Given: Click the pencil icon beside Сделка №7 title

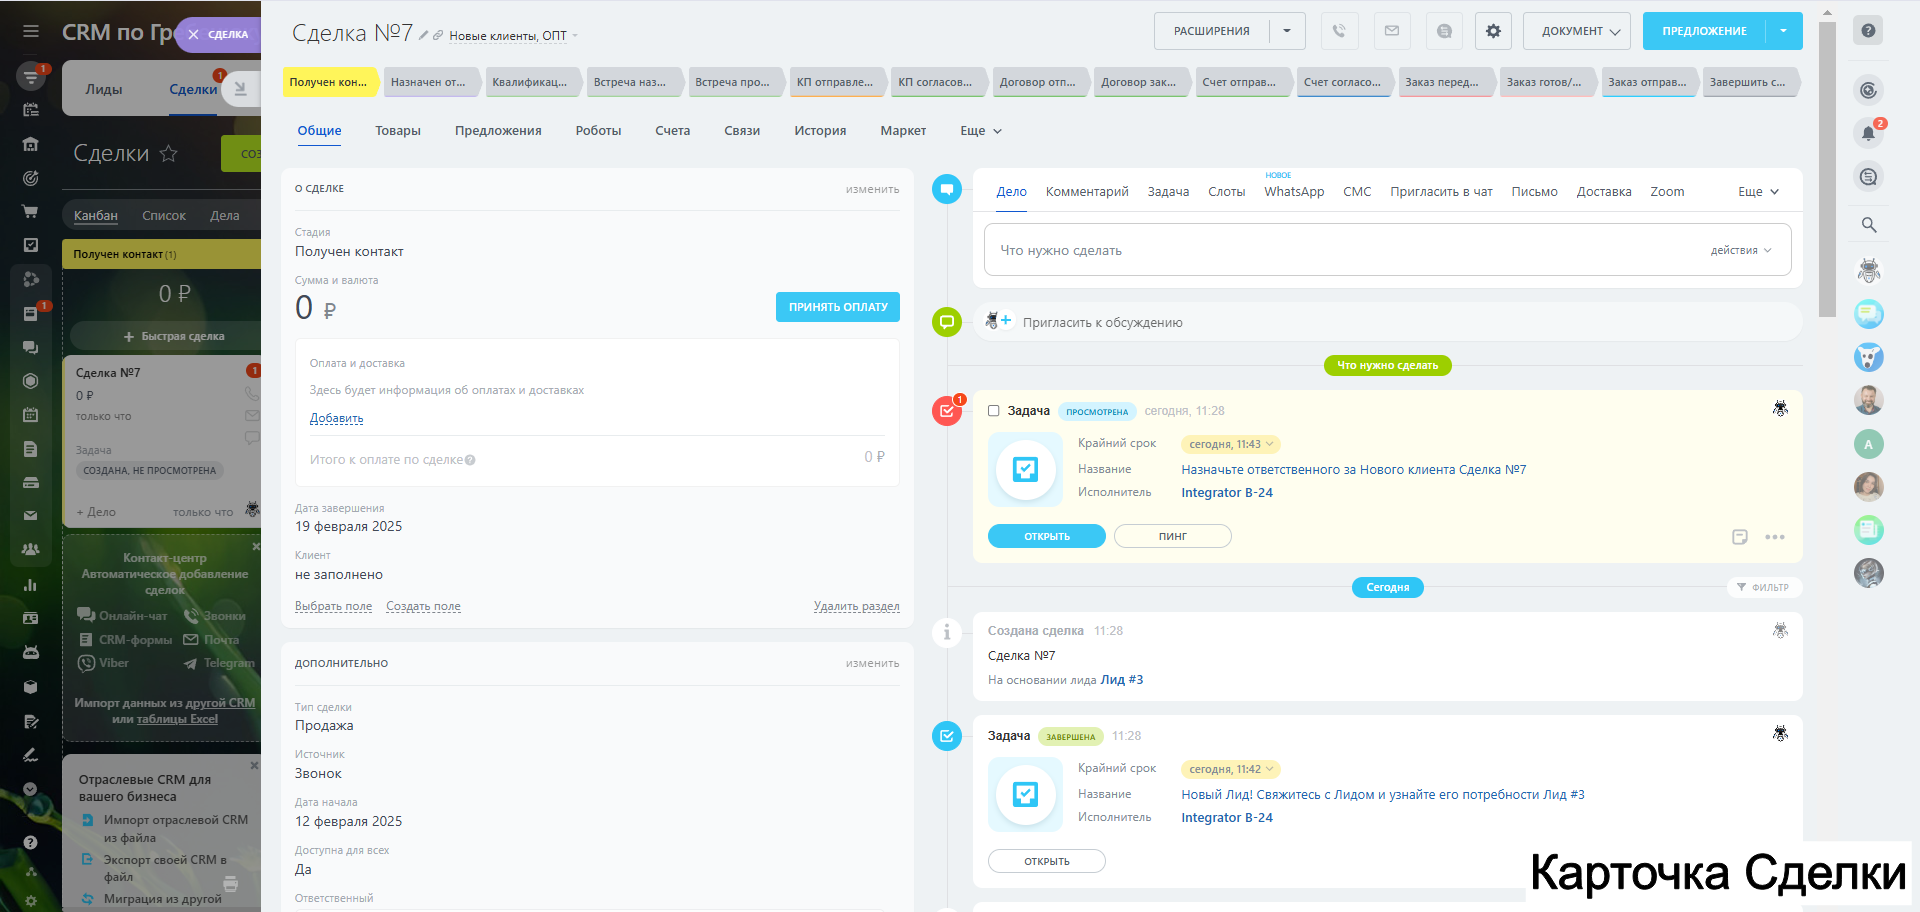Looking at the screenshot, I should pyautogui.click(x=424, y=35).
